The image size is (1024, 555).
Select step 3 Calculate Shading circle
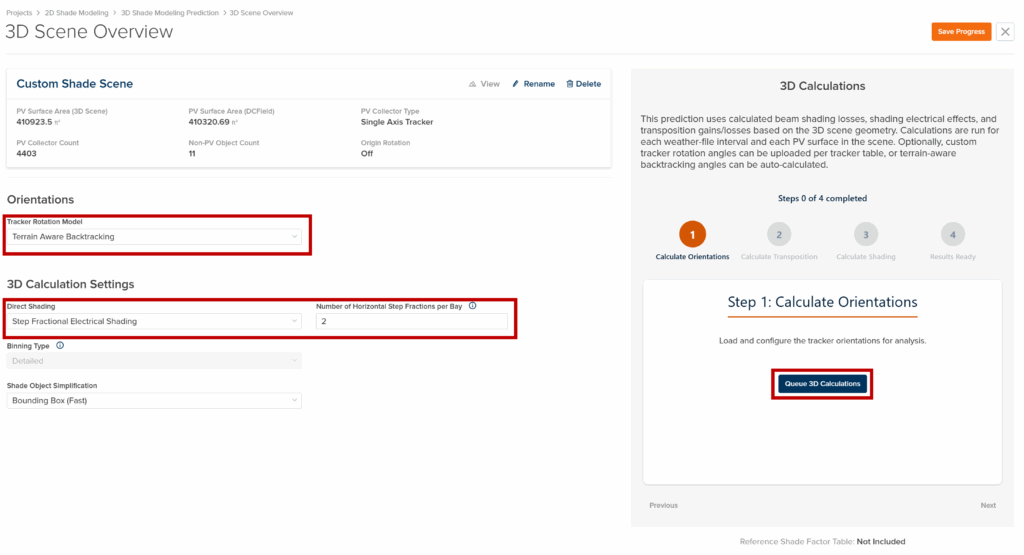[865, 234]
